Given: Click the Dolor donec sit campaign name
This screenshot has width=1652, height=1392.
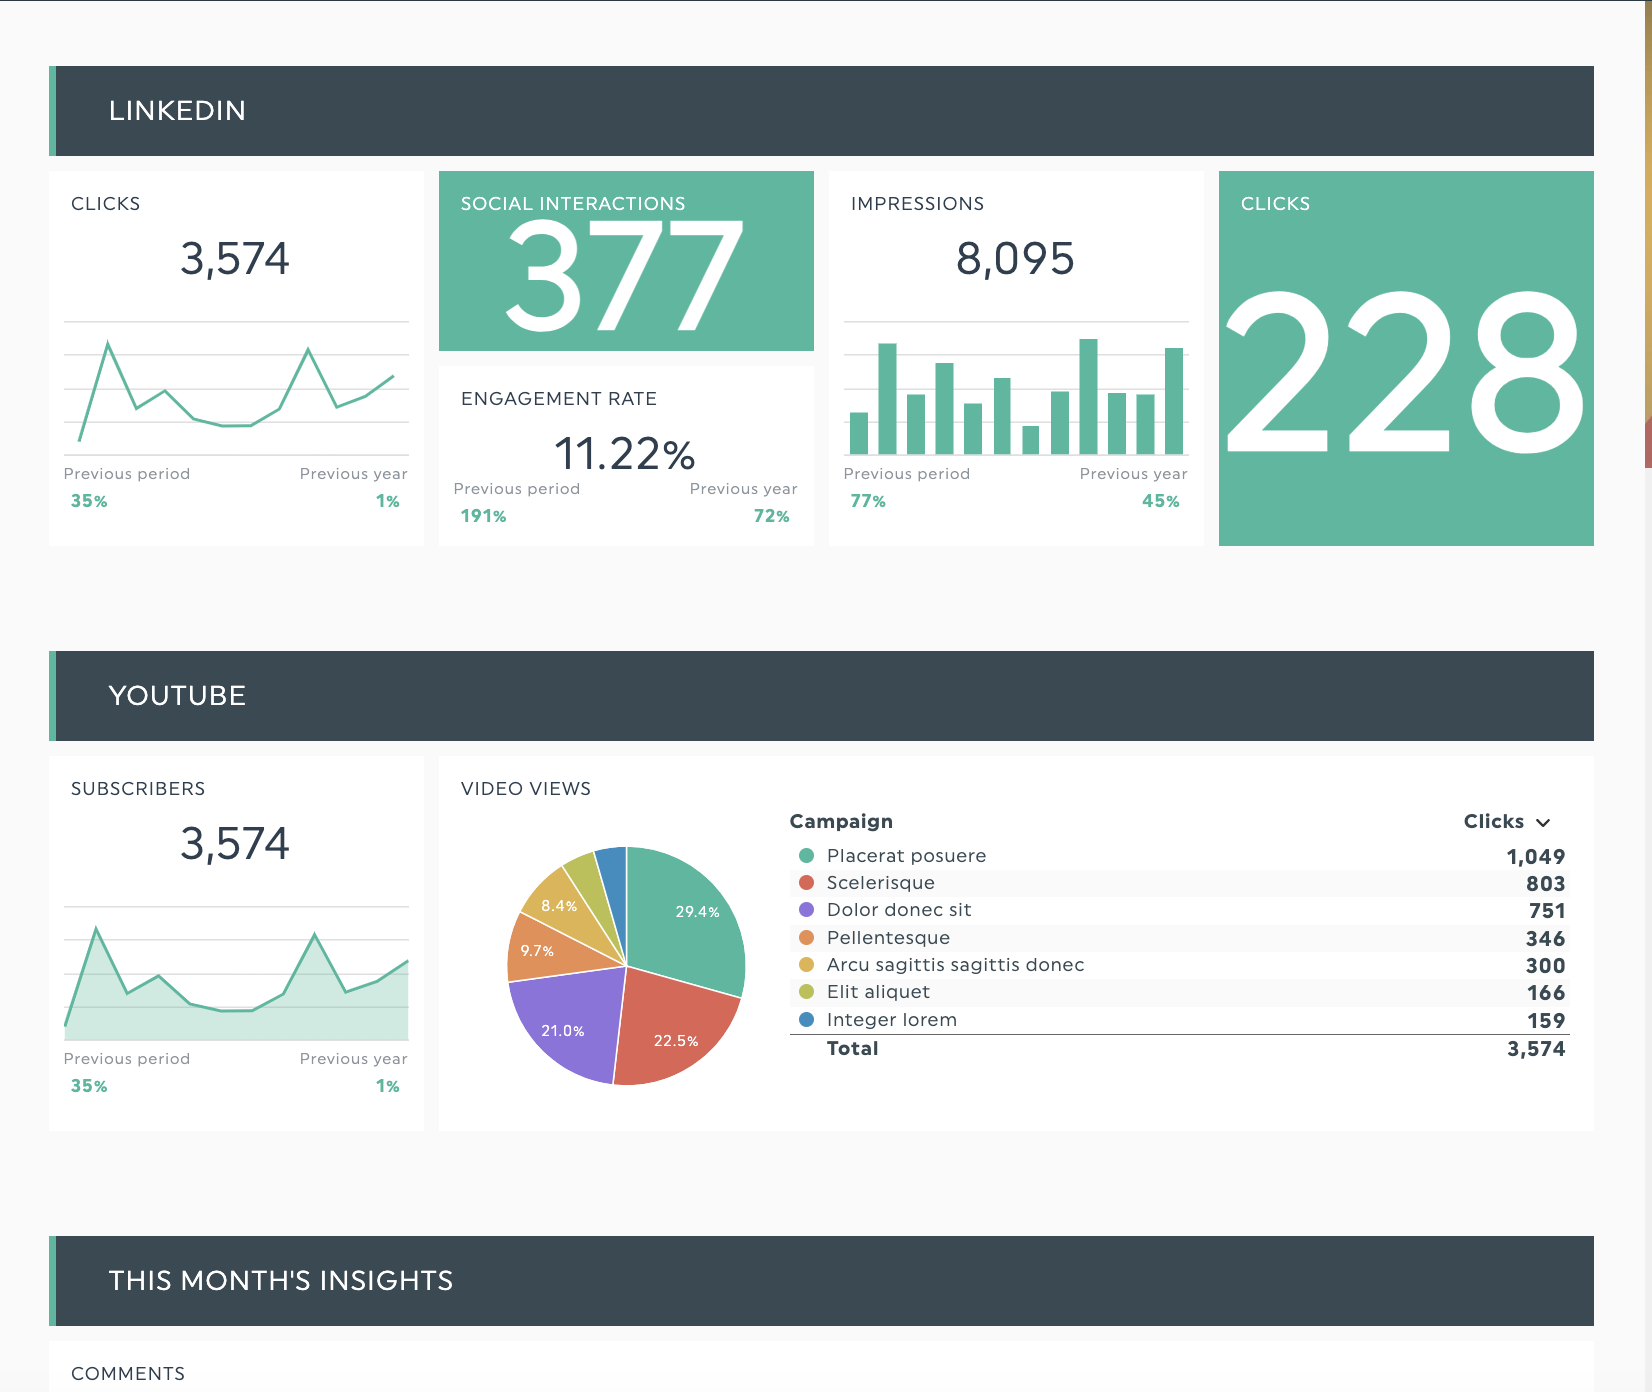Looking at the screenshot, I should coord(899,910).
